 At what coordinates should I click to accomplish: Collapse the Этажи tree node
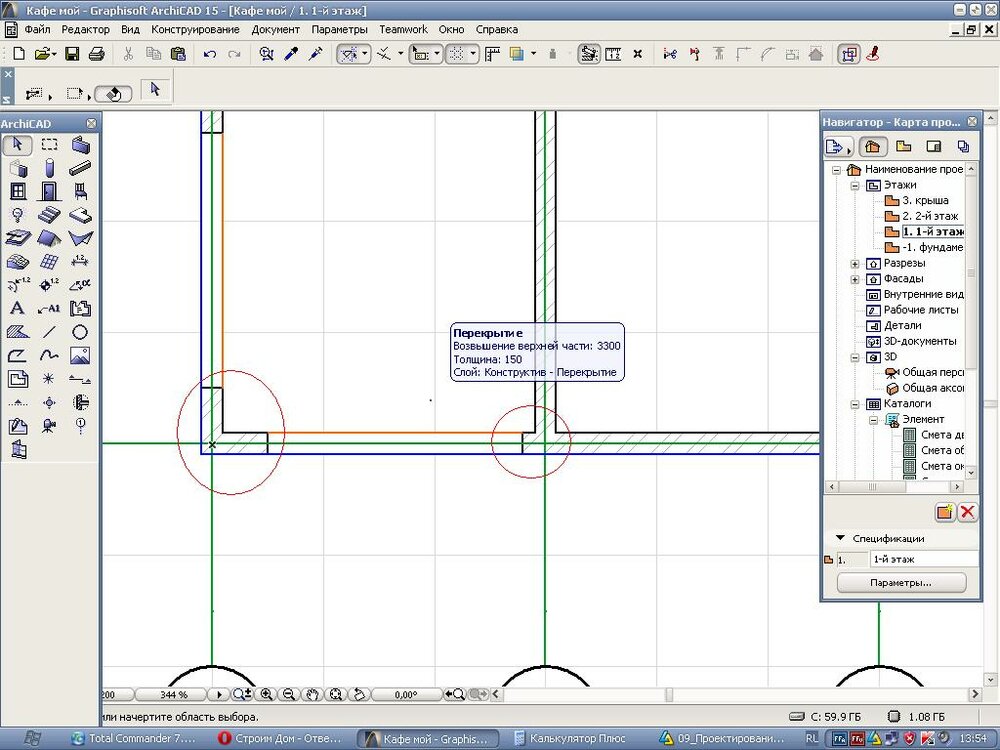tap(855, 185)
